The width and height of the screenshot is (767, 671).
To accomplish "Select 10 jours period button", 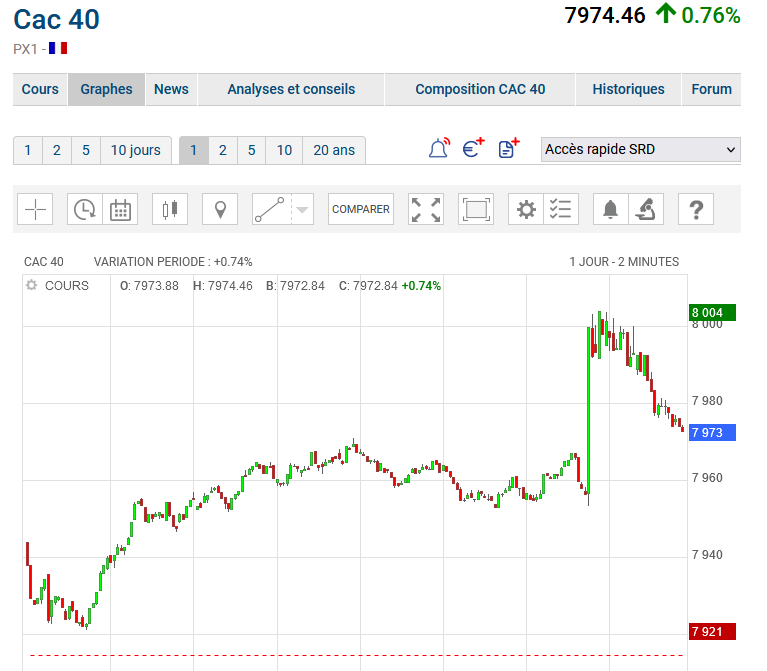I will coord(135,150).
